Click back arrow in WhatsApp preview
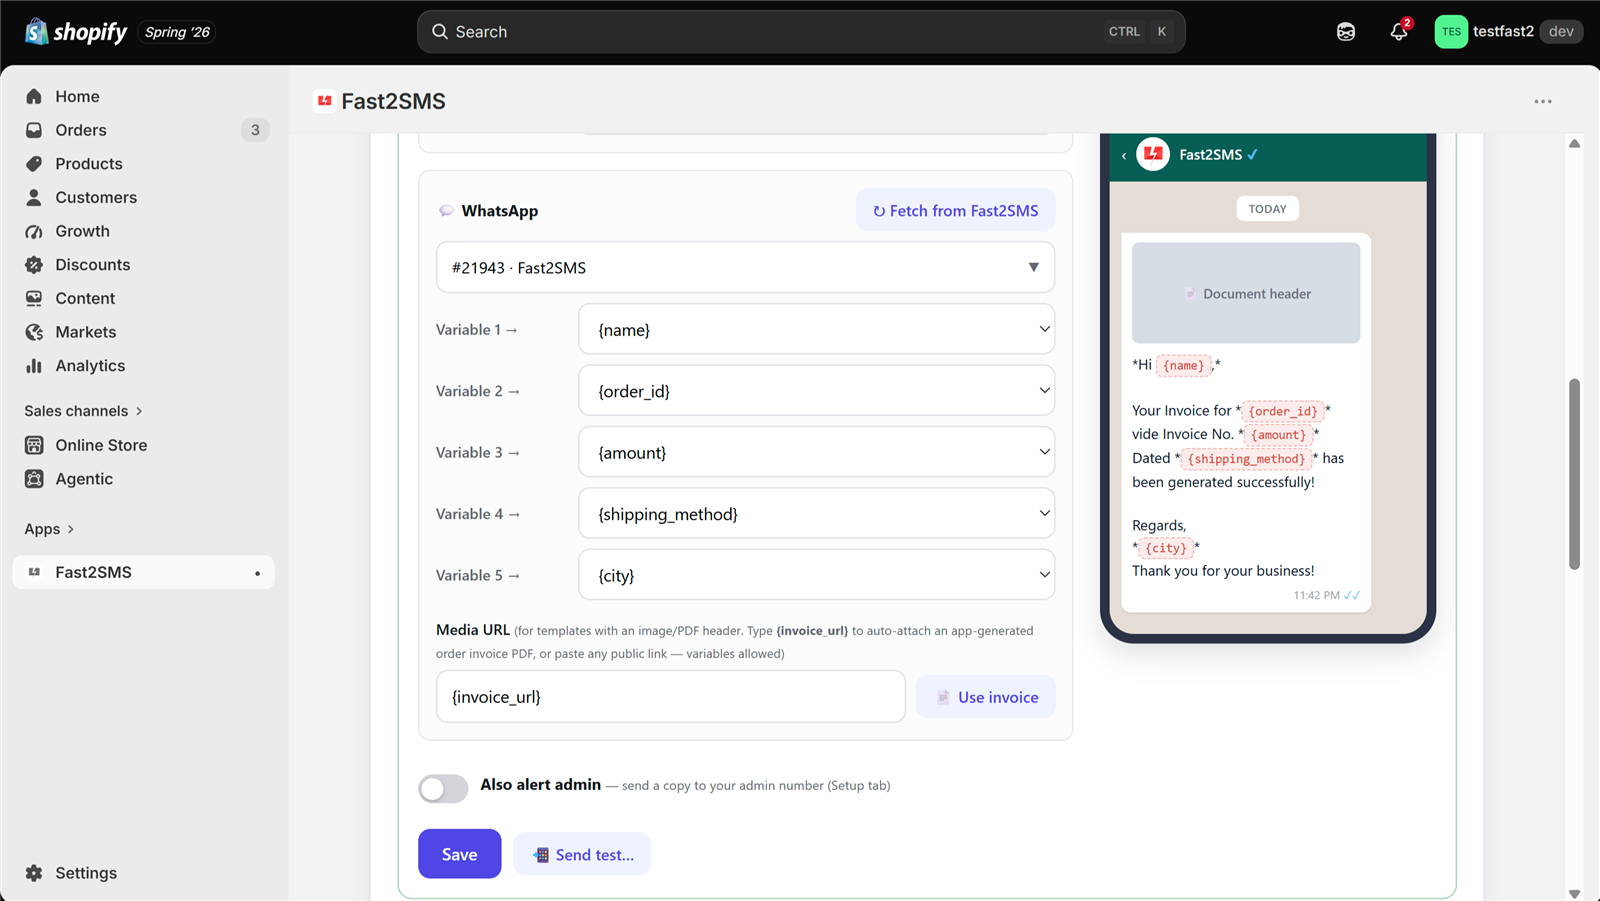Image resolution: width=1600 pixels, height=901 pixels. click(1124, 155)
